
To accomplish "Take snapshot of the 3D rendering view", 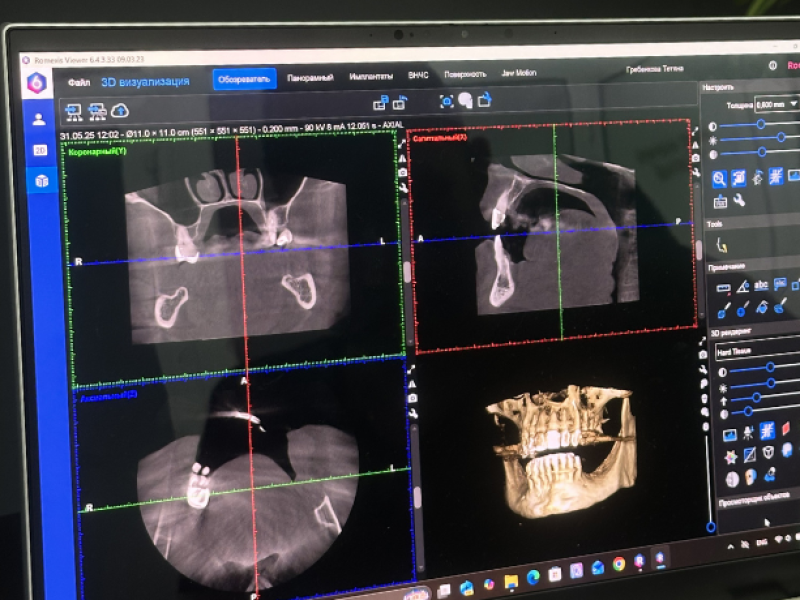I will (x=703, y=355).
